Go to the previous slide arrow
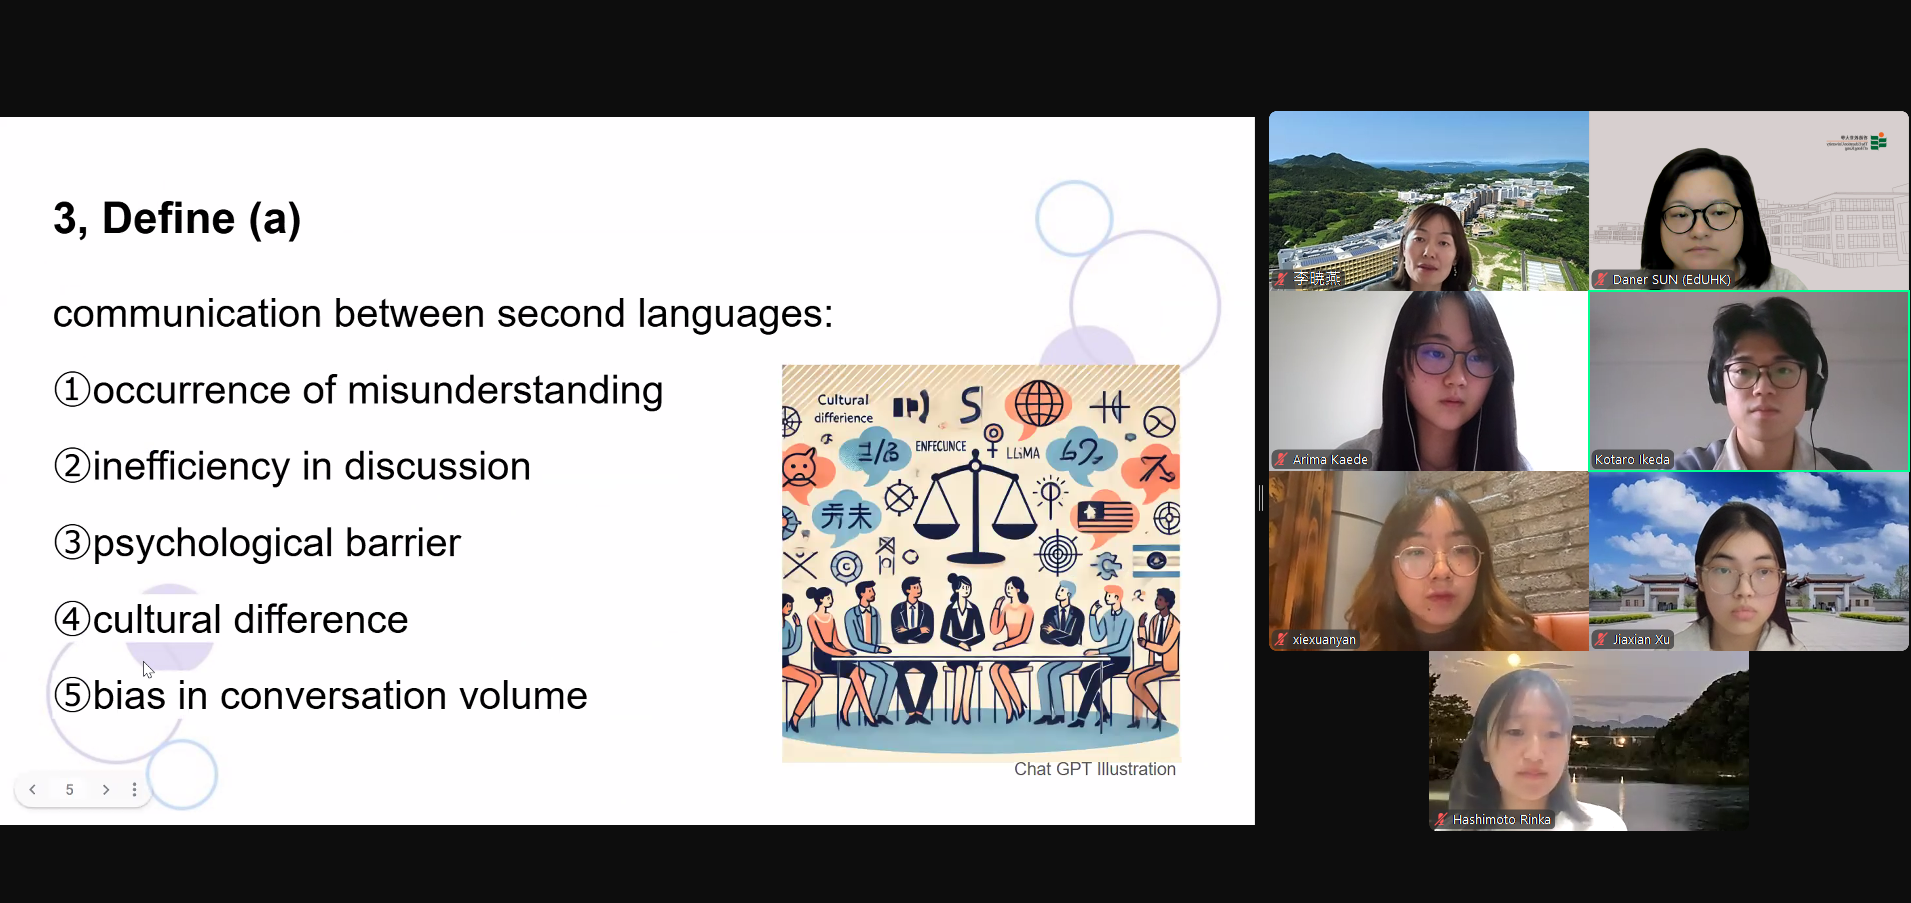 pos(33,790)
